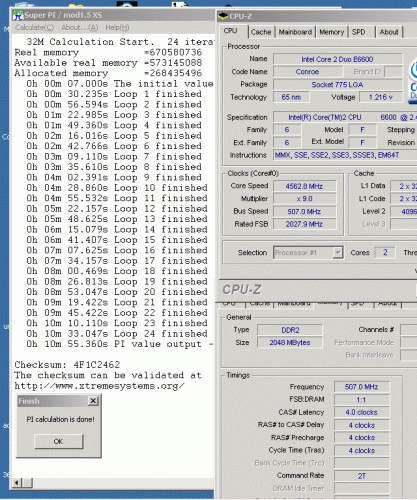Screen dimensions: 417x500
Task: Click the RAS# Precharge value 4 clocks
Action: tap(362, 438)
